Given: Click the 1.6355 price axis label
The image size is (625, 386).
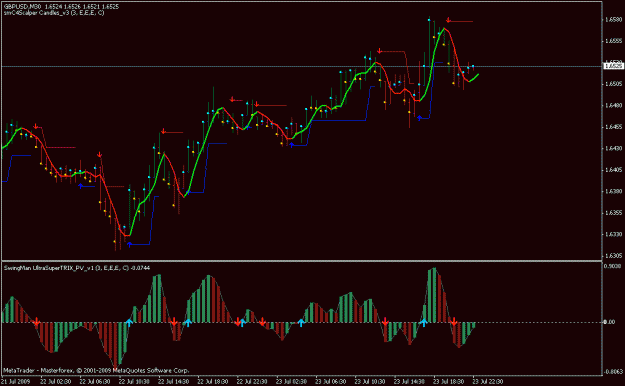Looking at the screenshot, I should (613, 213).
